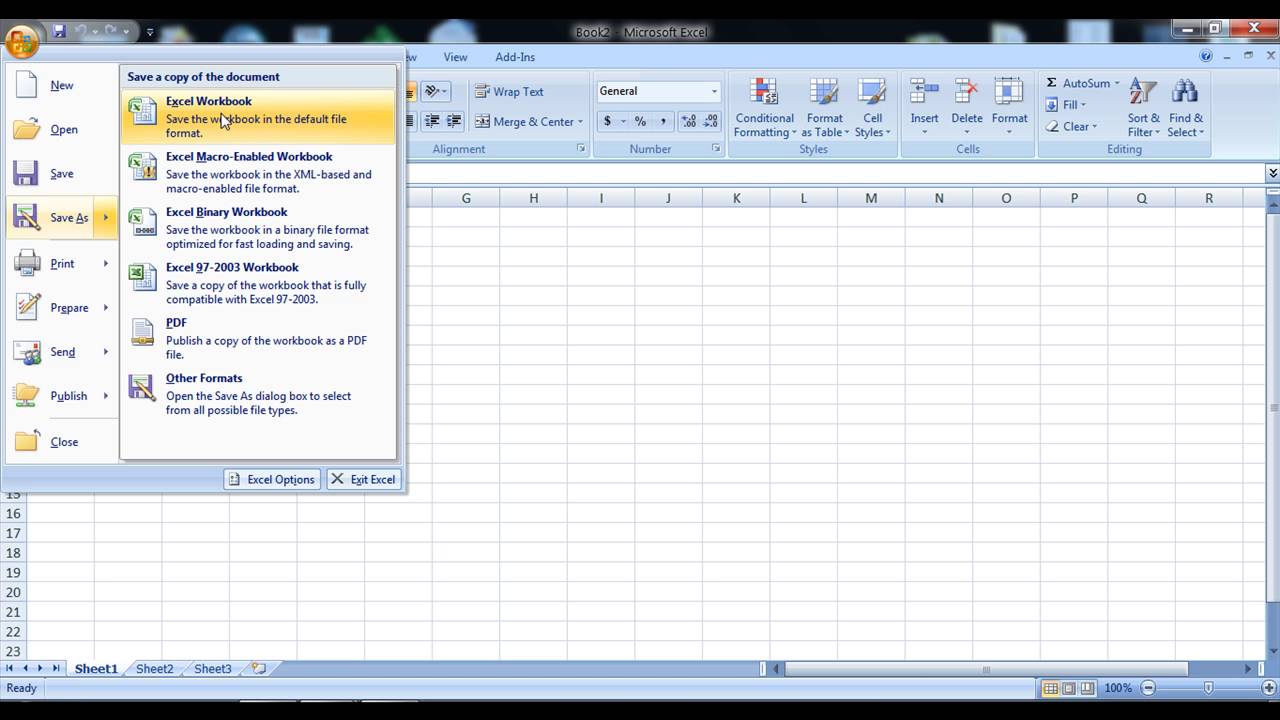1280x720 pixels.
Task: Open Sort & Filter menu
Action: click(1143, 108)
